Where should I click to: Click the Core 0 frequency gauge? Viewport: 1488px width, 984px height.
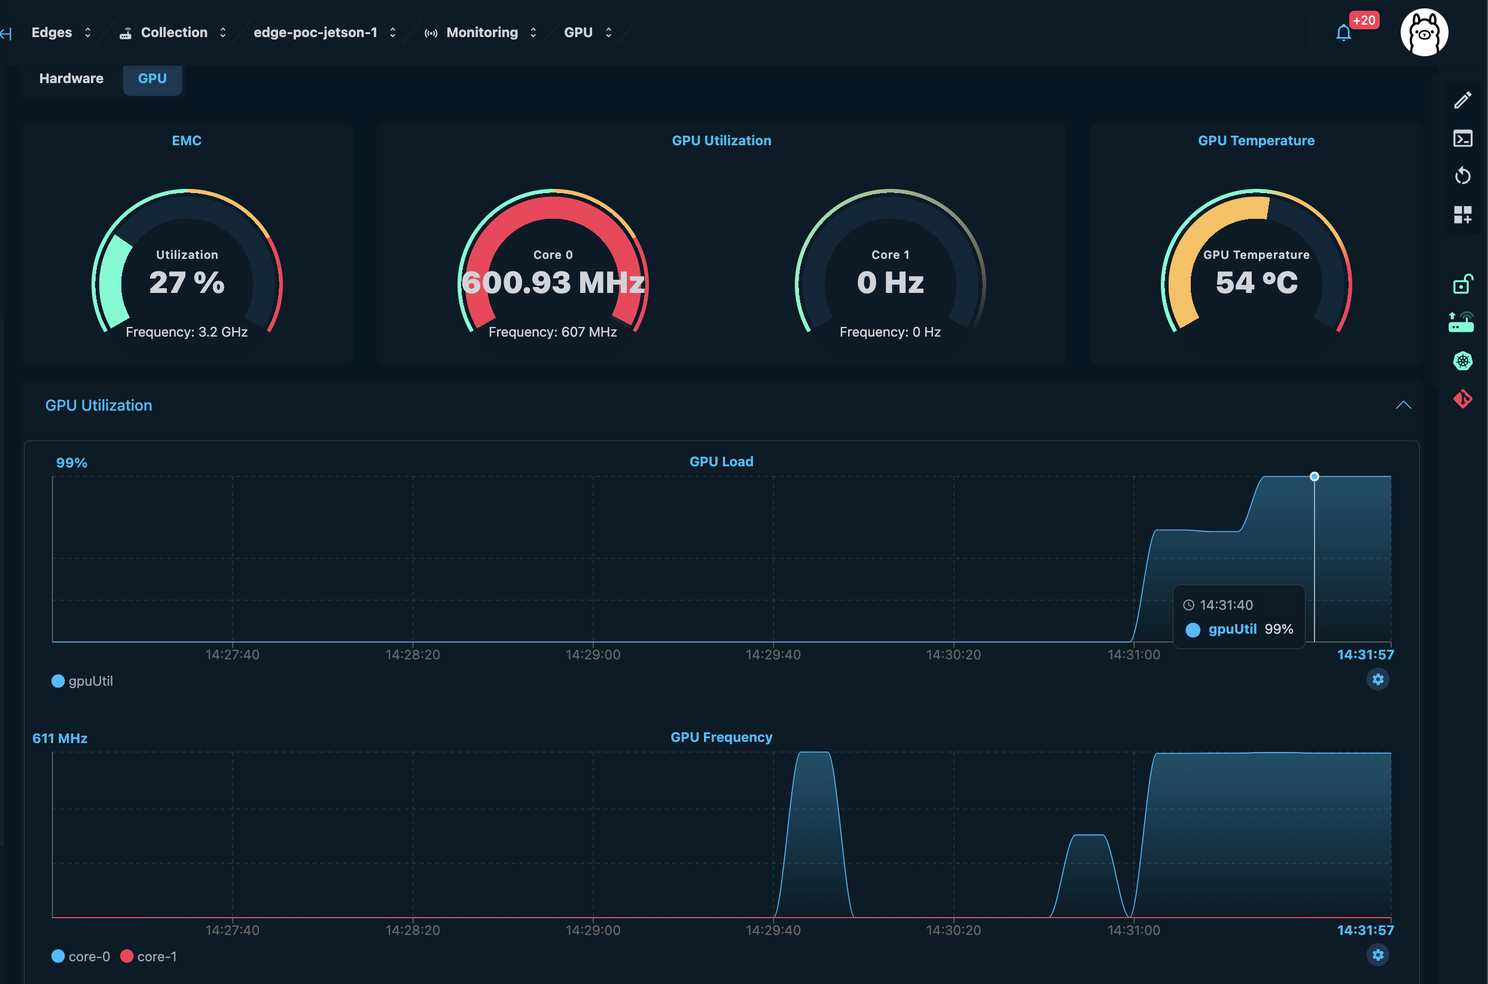point(553,264)
